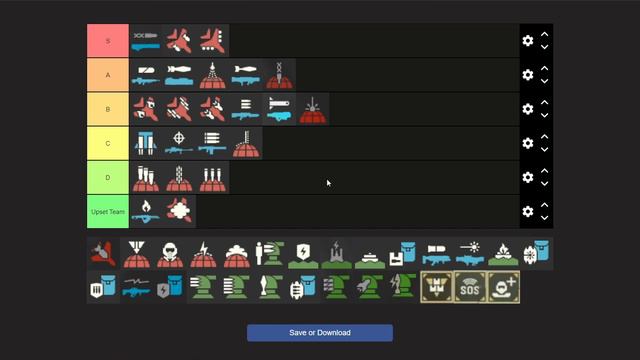Pick the orbital railcannon globe icon in A tier
This screenshot has width=640, height=360.
coord(280,75)
